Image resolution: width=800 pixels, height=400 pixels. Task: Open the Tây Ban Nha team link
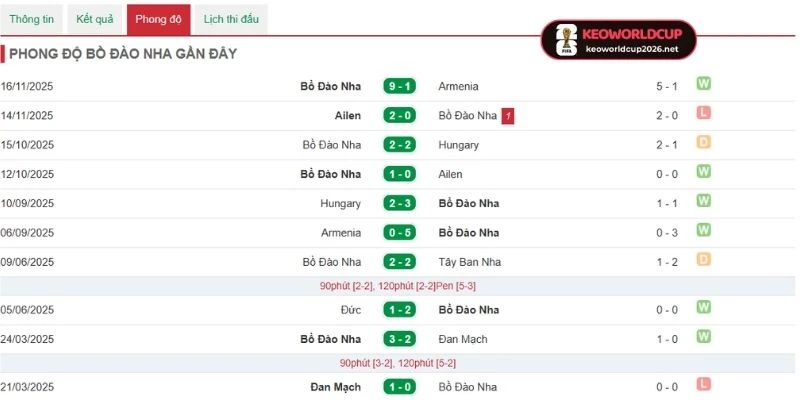(469, 262)
